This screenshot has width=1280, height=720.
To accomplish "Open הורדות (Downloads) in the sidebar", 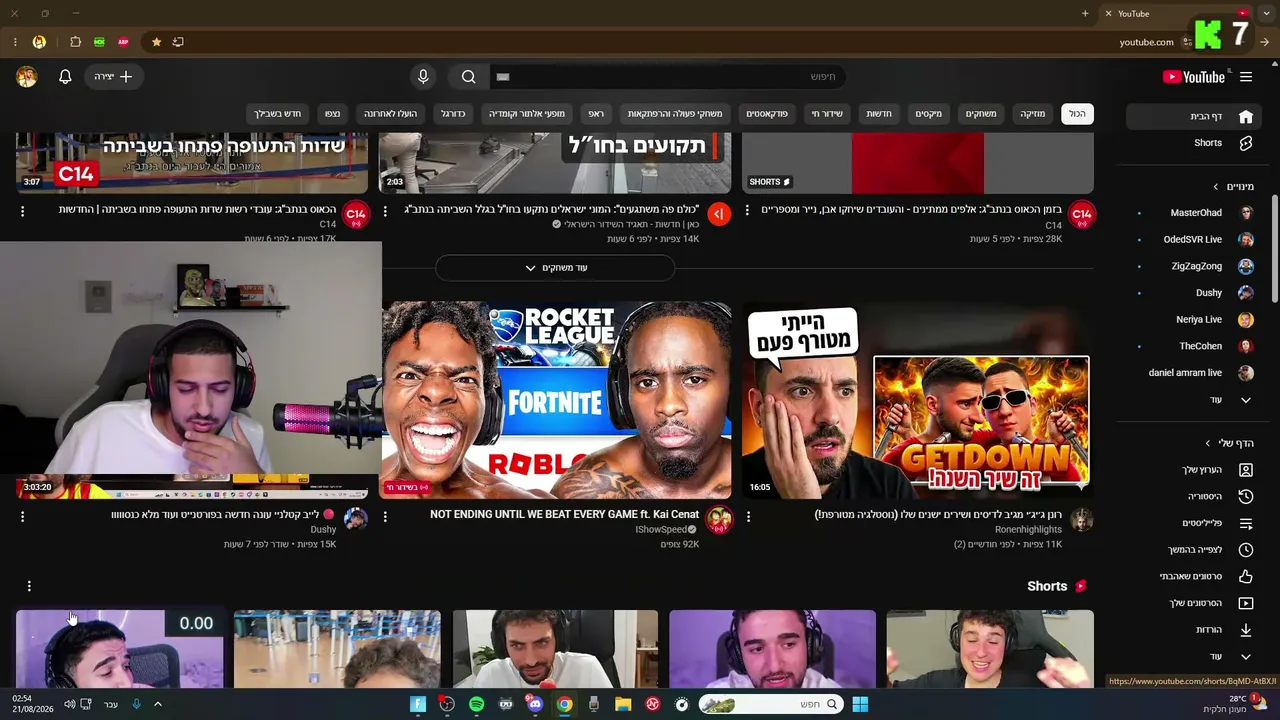I will click(x=1192, y=630).
